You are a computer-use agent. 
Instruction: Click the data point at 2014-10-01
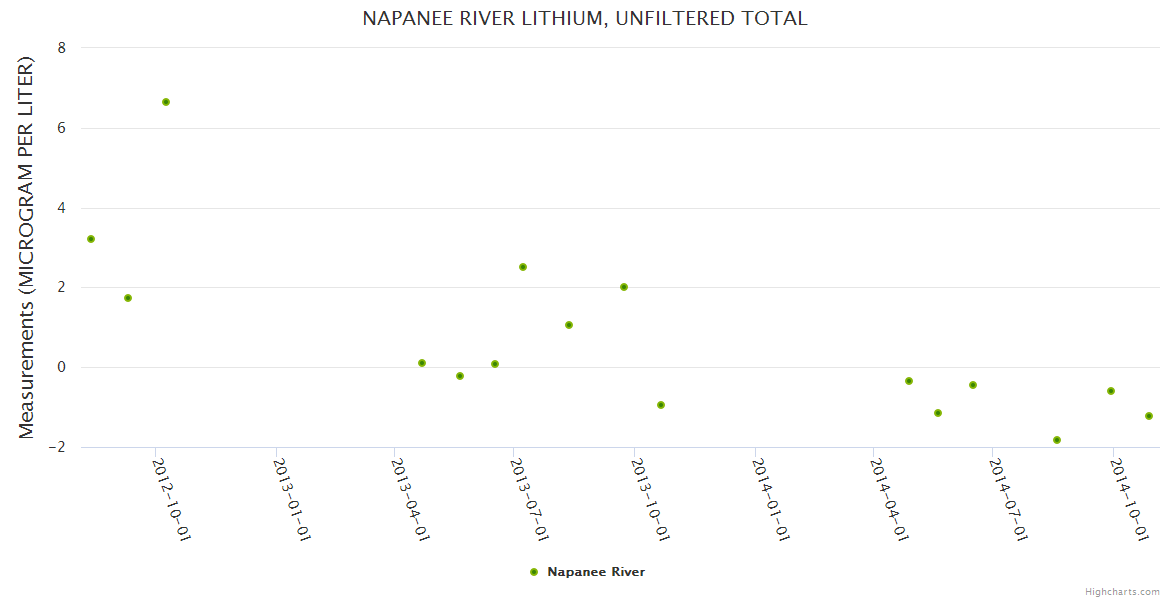point(1111,391)
